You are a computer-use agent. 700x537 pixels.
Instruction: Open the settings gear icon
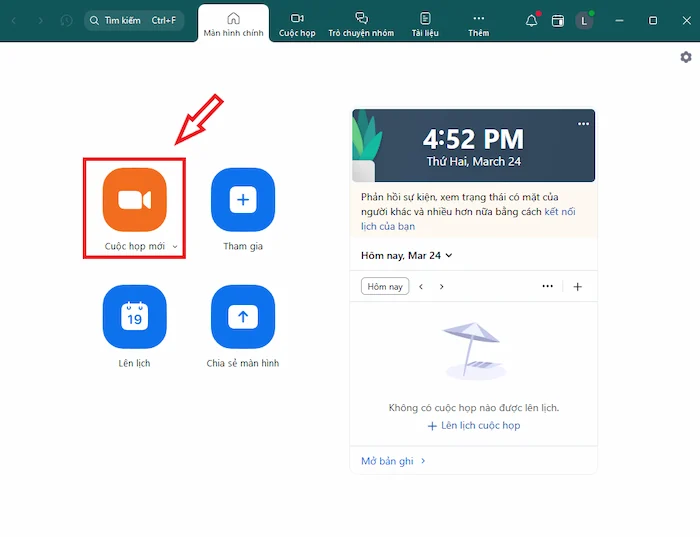coord(686,58)
